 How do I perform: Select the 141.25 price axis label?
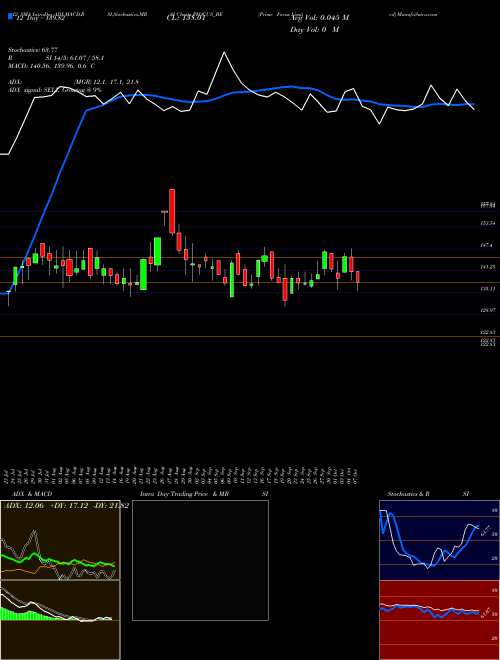tap(488, 267)
